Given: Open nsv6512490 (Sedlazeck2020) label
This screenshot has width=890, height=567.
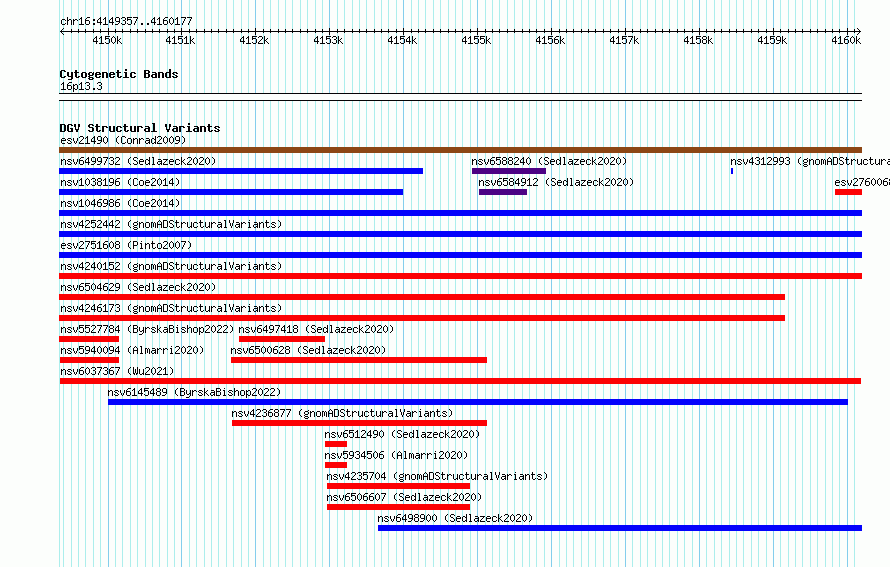Looking at the screenshot, I should tap(402, 434).
